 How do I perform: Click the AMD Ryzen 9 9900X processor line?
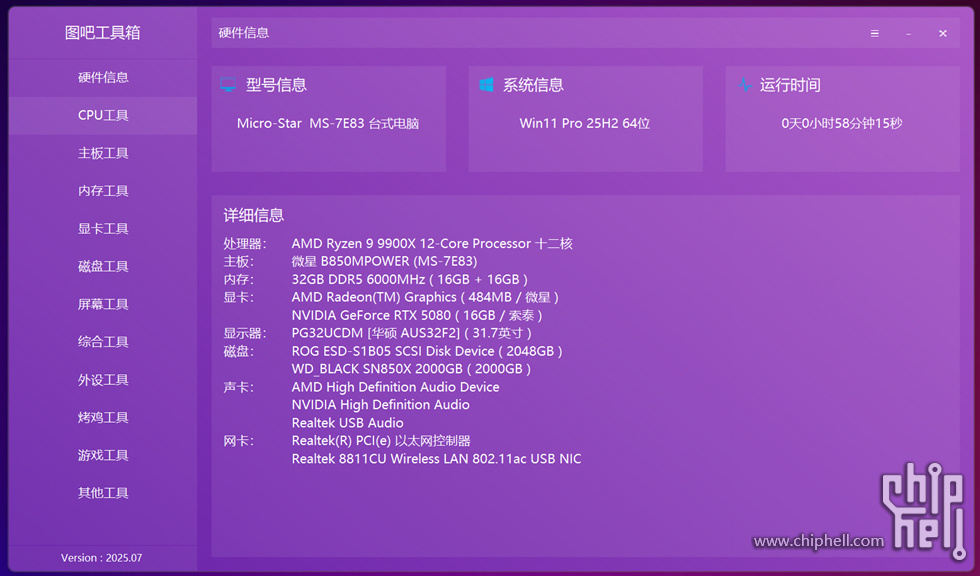click(x=431, y=243)
